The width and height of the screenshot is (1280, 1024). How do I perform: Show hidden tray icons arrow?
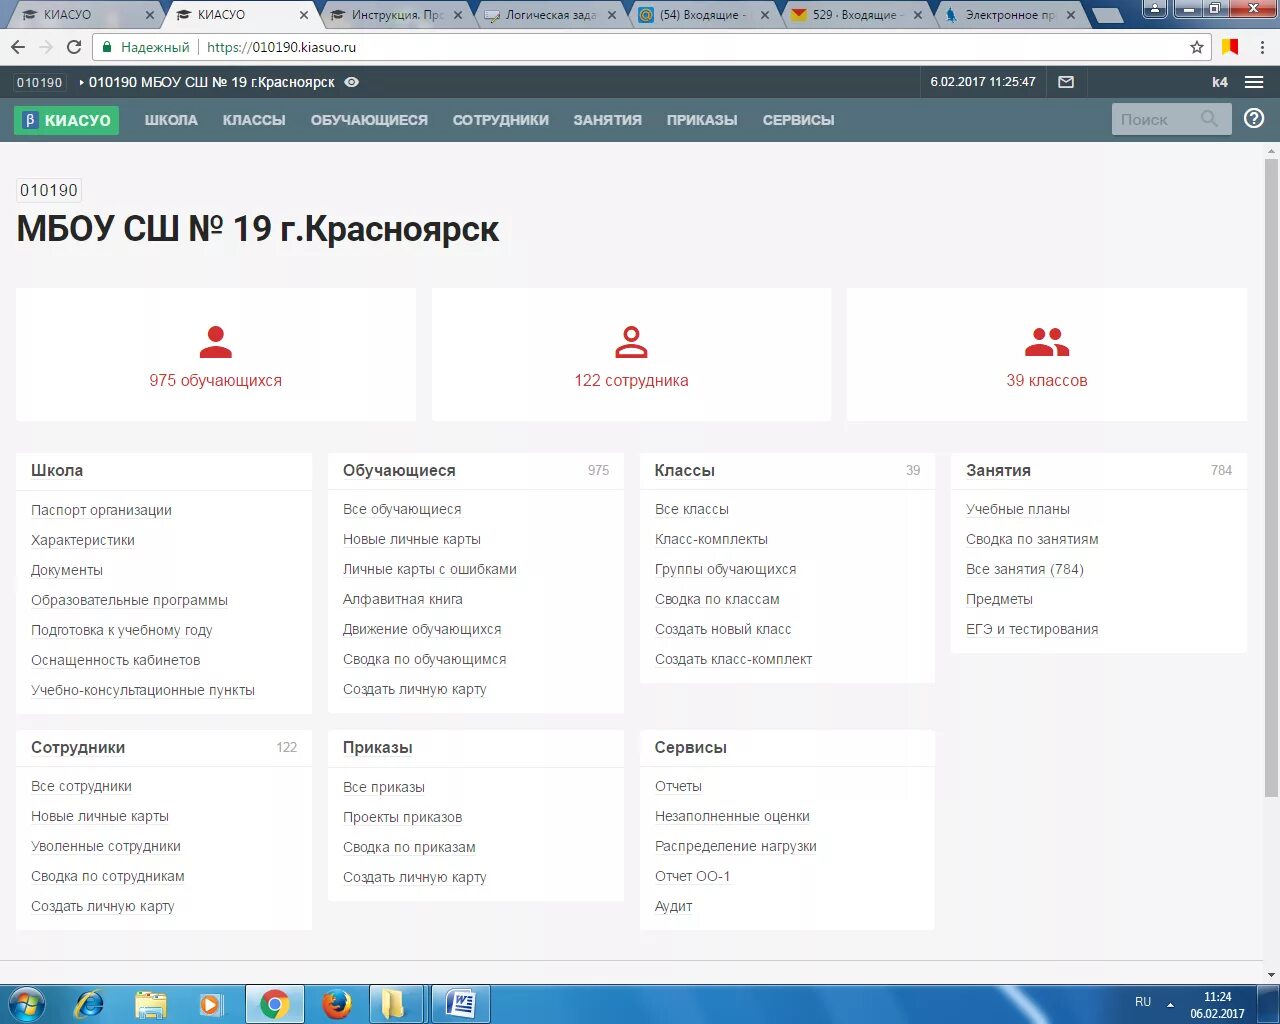(1170, 1004)
